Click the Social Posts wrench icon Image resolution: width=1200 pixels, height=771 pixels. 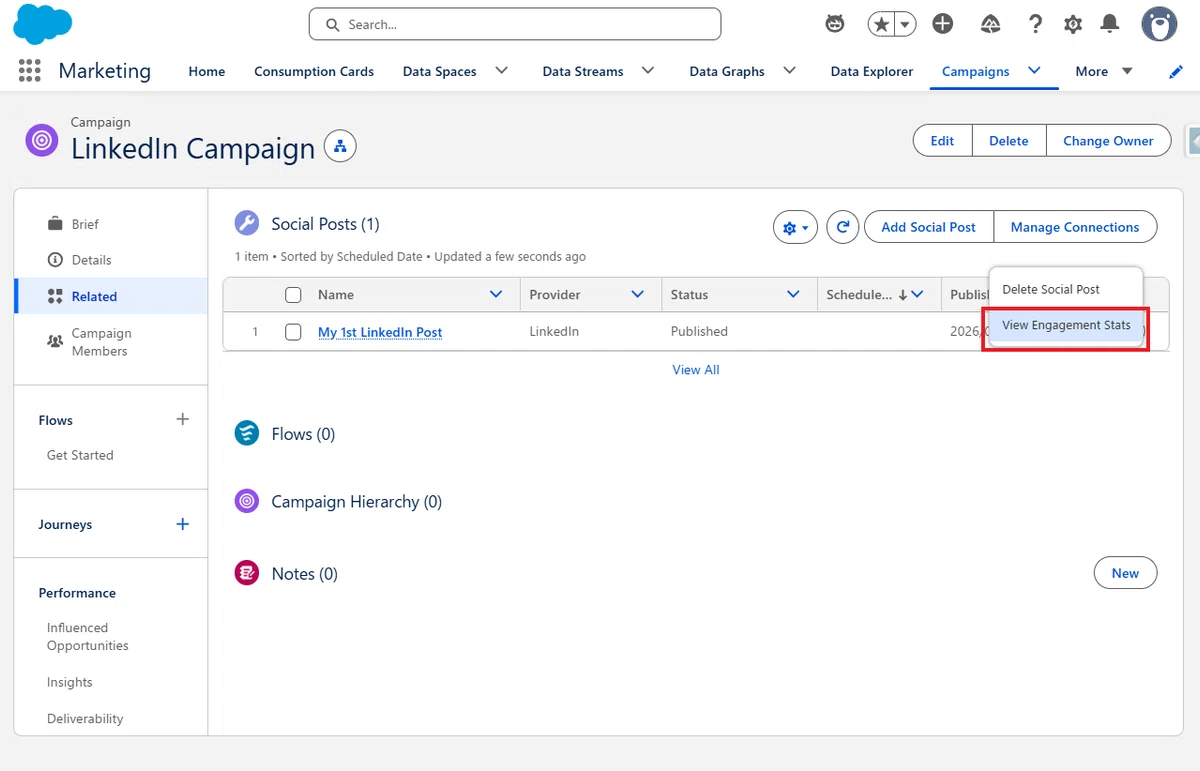pos(246,223)
